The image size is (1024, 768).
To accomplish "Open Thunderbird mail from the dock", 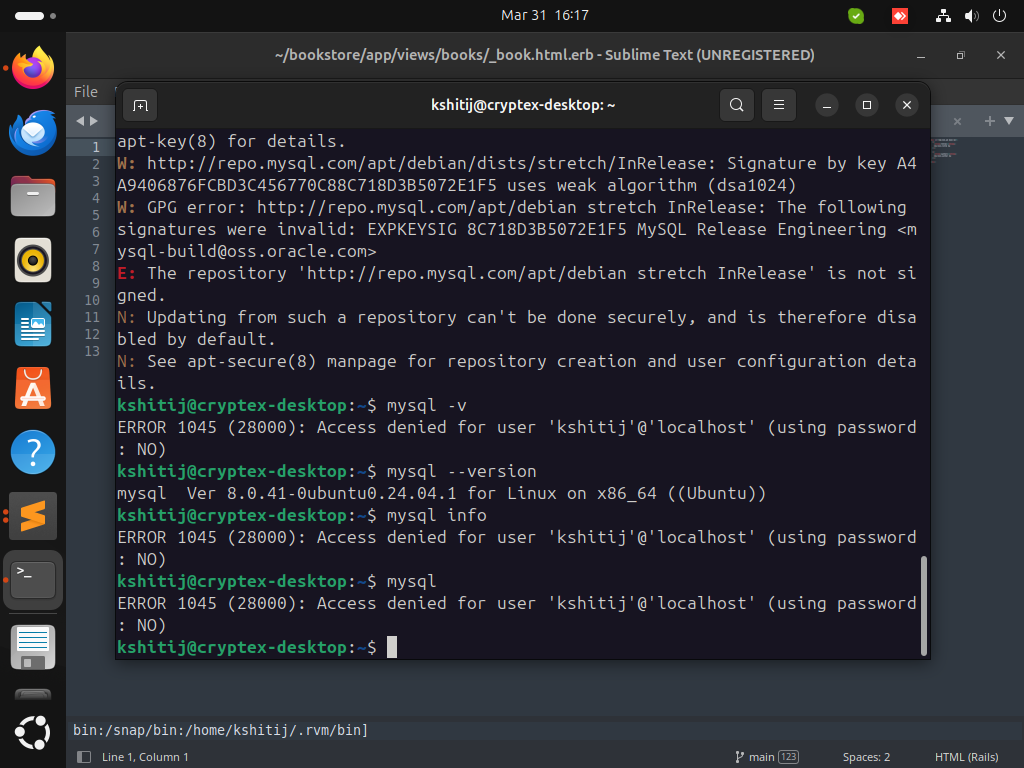I will pyautogui.click(x=33, y=133).
